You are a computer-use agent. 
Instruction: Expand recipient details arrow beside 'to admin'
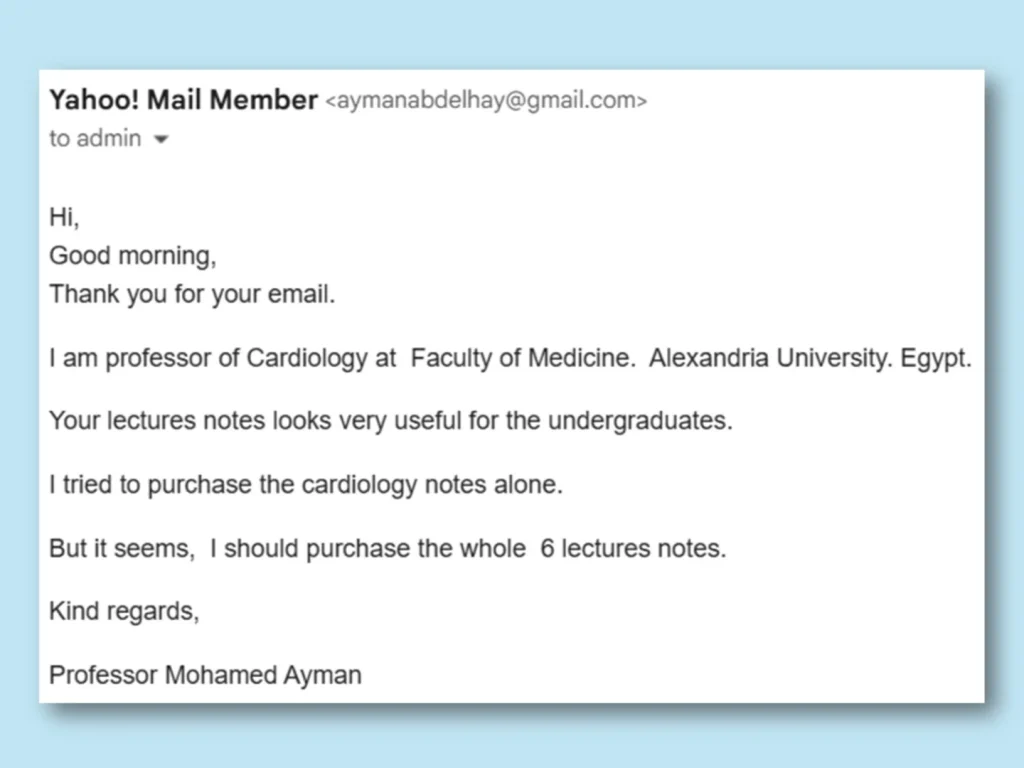[x=161, y=139]
